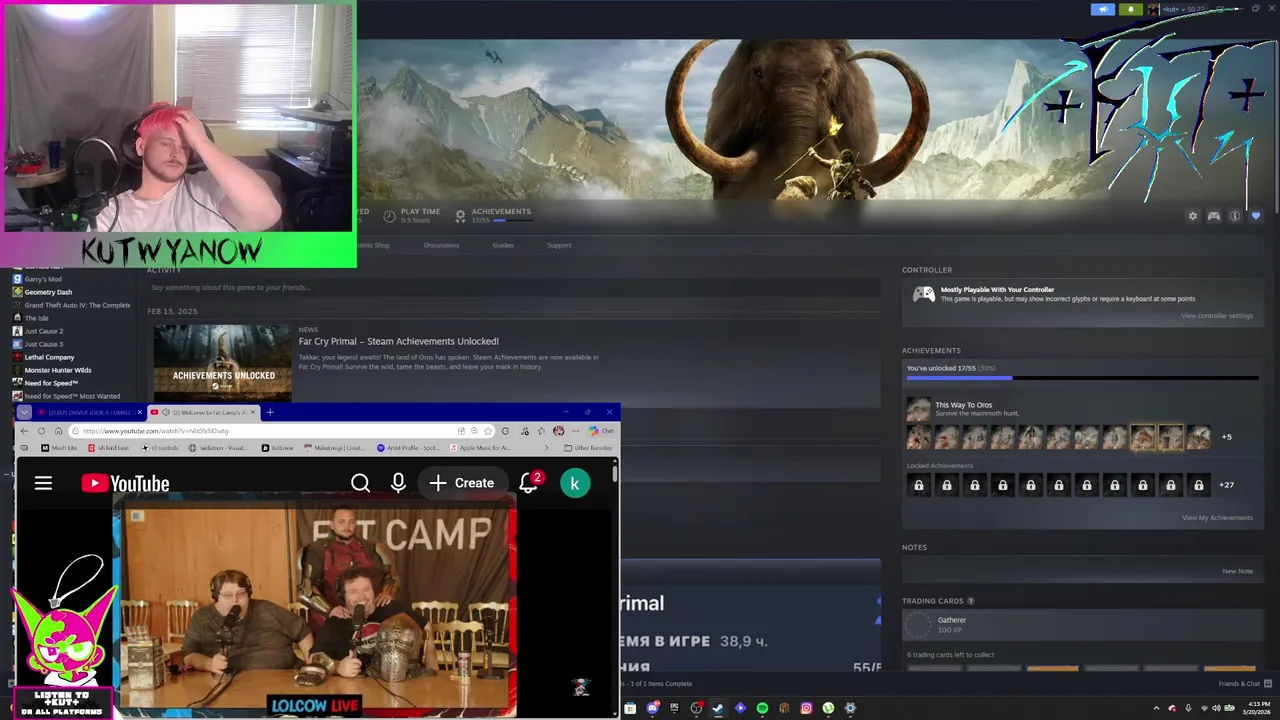Expand the +kut+ account dropdown in Steam
The image size is (1280, 720).
pos(1182,9)
